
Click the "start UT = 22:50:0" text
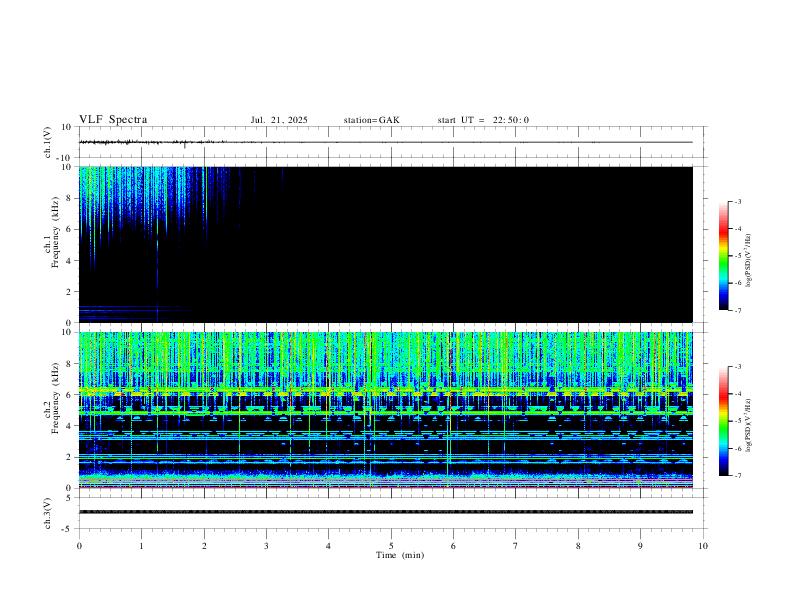[483, 120]
